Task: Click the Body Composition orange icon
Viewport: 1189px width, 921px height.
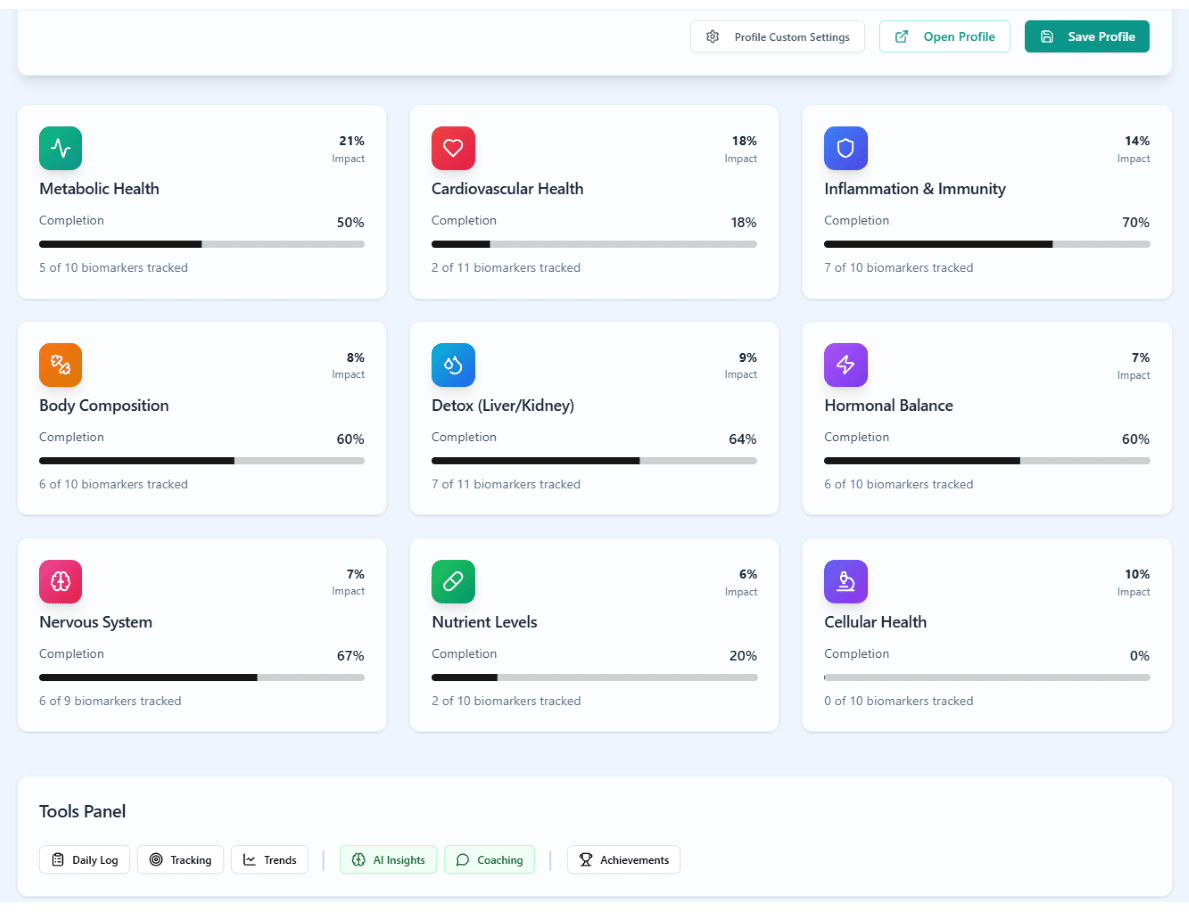Action: point(61,365)
